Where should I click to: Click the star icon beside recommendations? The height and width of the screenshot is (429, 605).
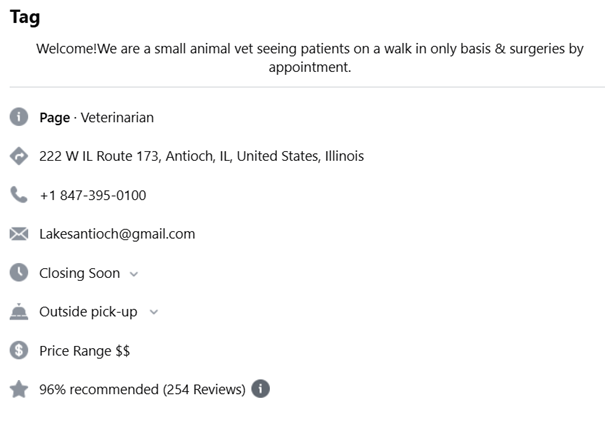point(19,389)
